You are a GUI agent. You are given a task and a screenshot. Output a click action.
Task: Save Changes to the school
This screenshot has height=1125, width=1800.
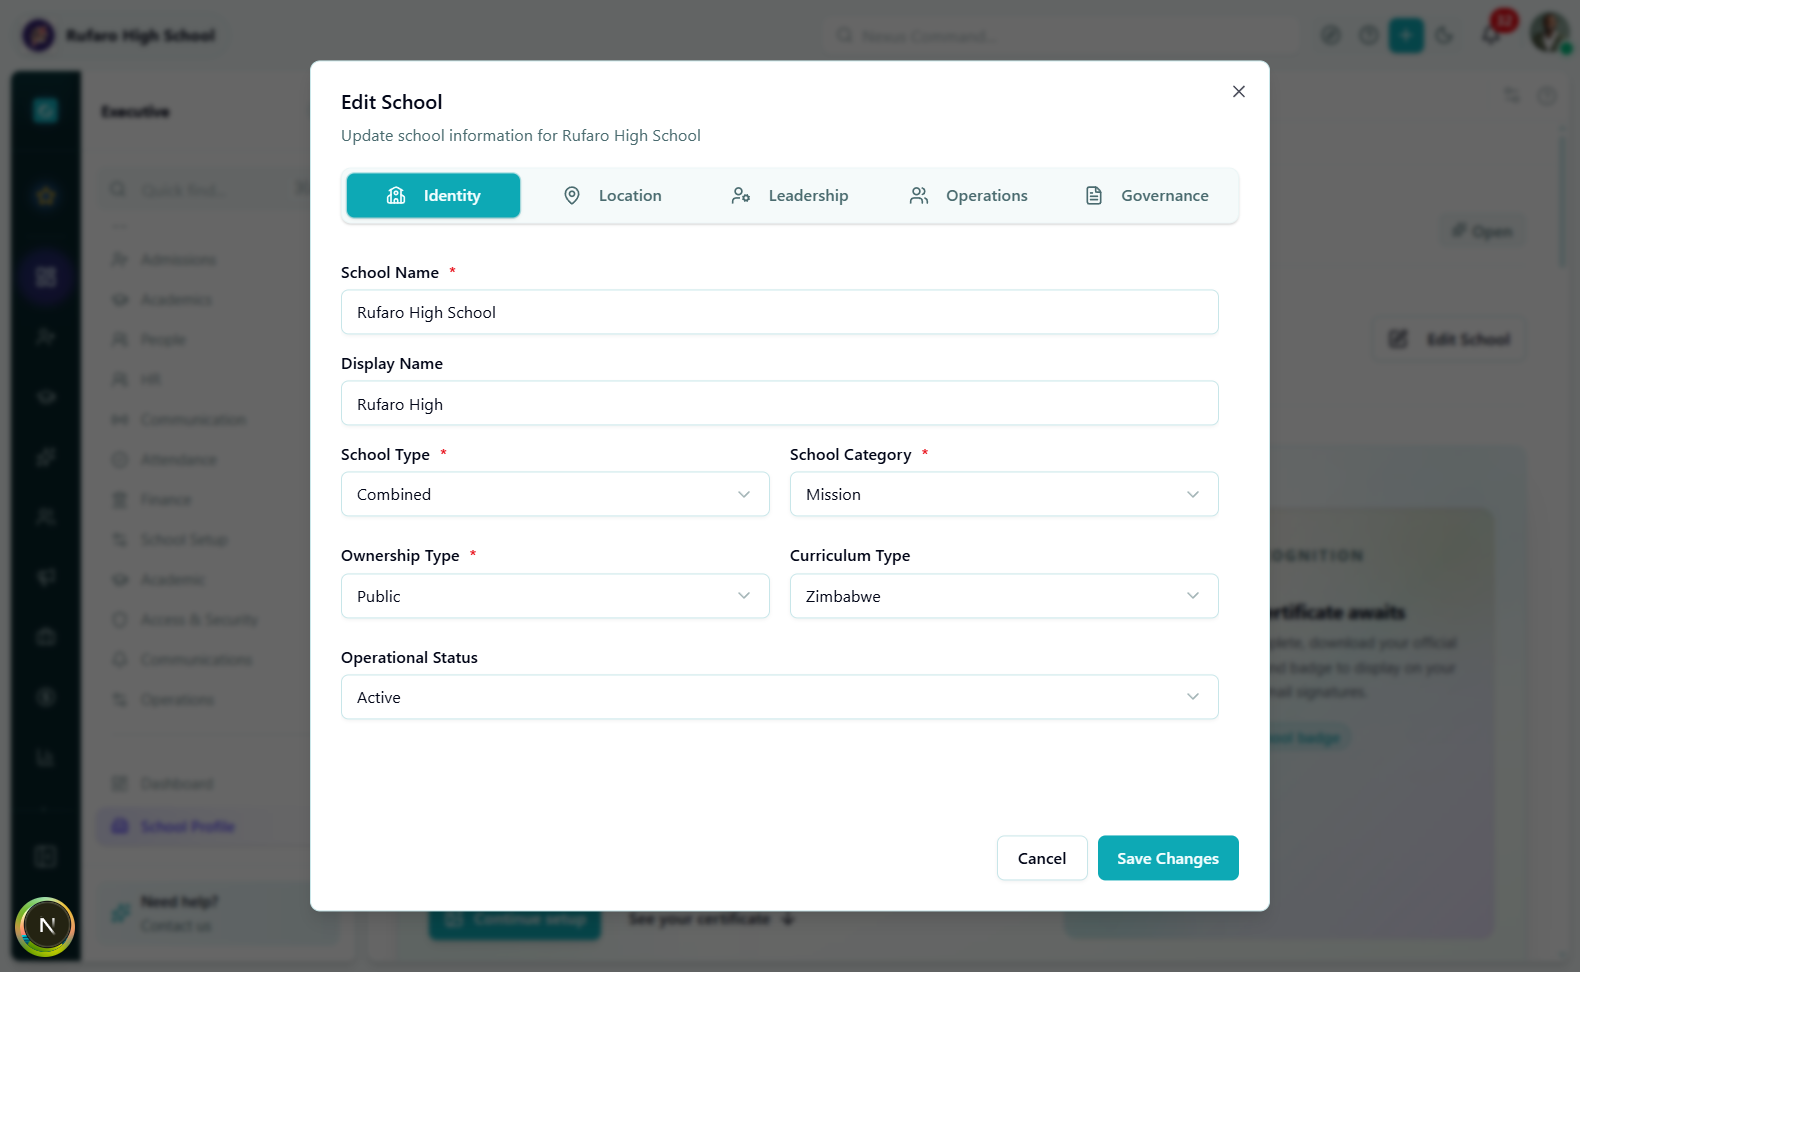click(1168, 859)
